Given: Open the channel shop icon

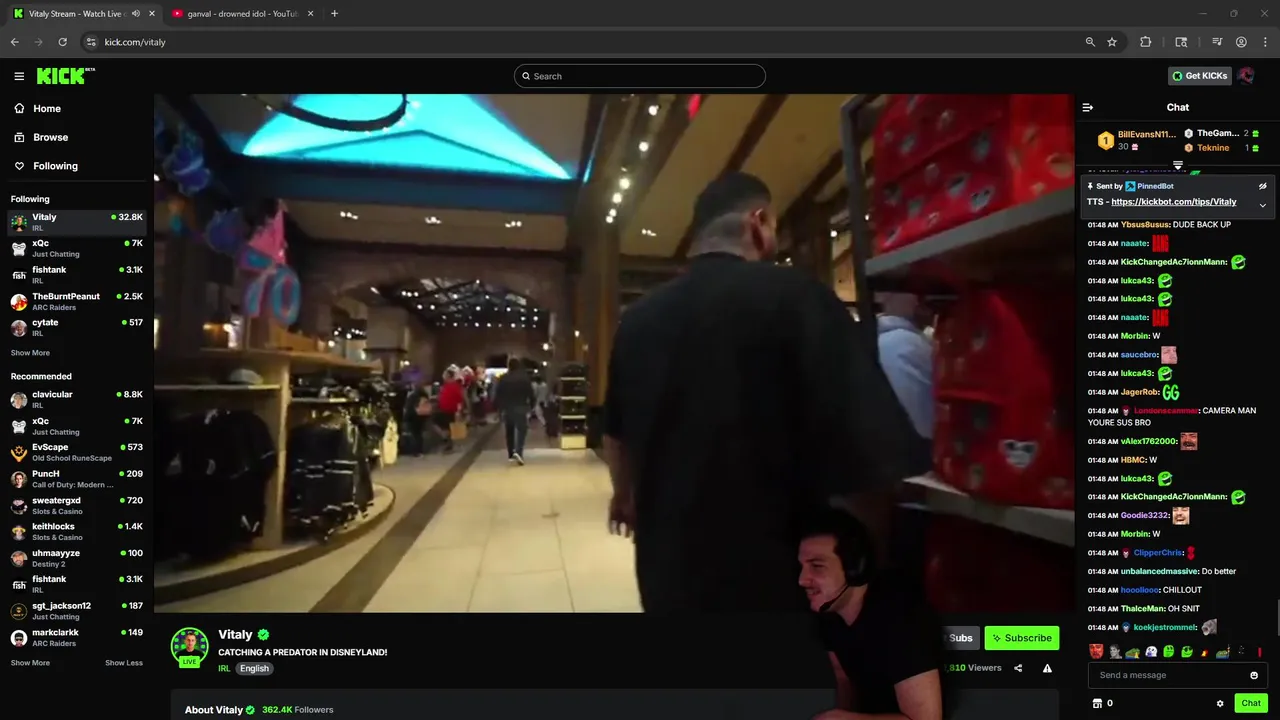Looking at the screenshot, I should (1097, 703).
